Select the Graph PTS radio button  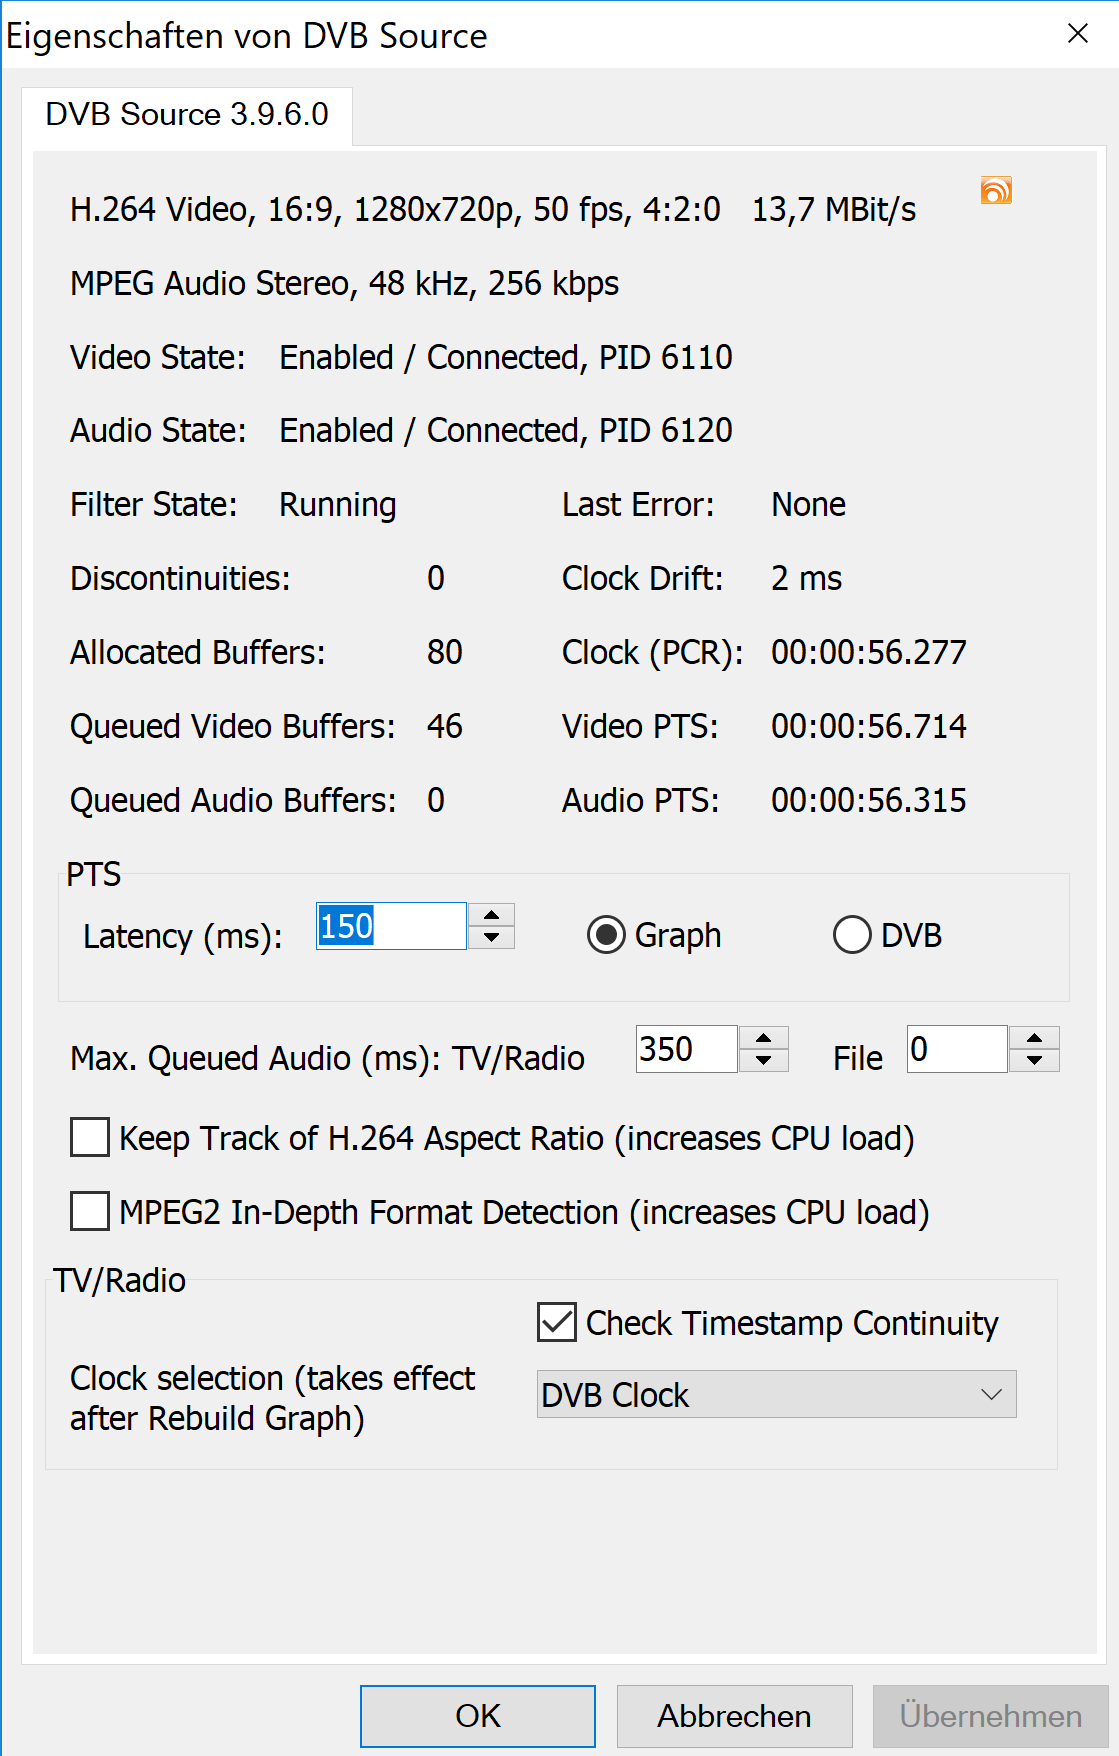pos(606,936)
